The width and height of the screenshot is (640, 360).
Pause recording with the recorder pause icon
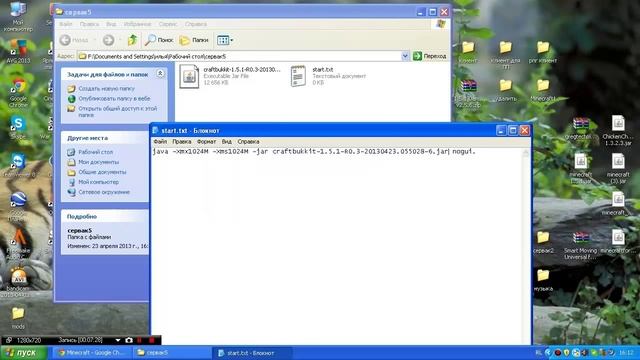pos(140,340)
